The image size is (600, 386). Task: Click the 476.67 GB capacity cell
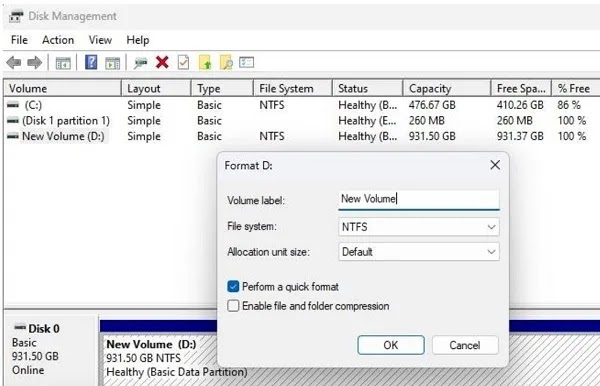tap(432, 105)
